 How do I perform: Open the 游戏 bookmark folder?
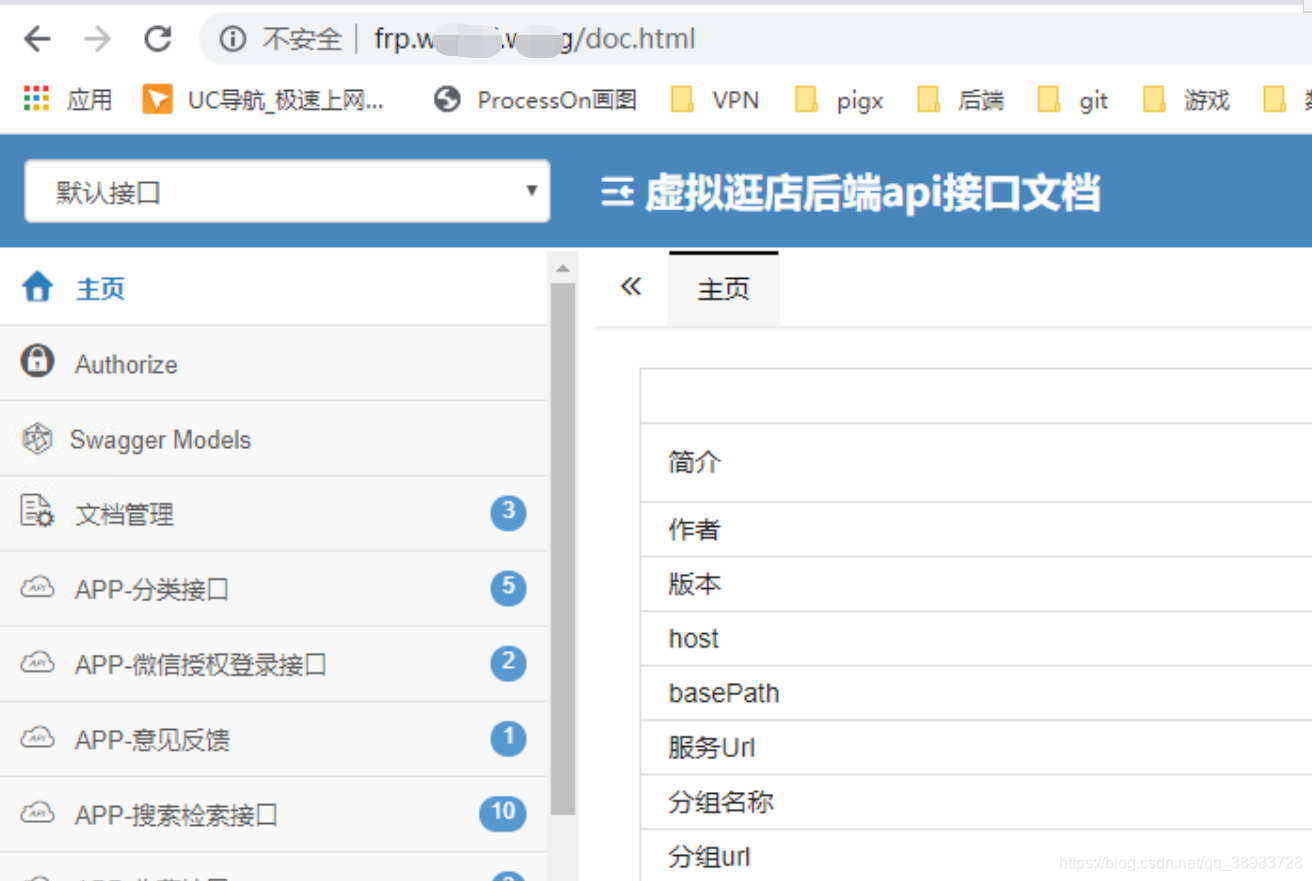click(1187, 99)
